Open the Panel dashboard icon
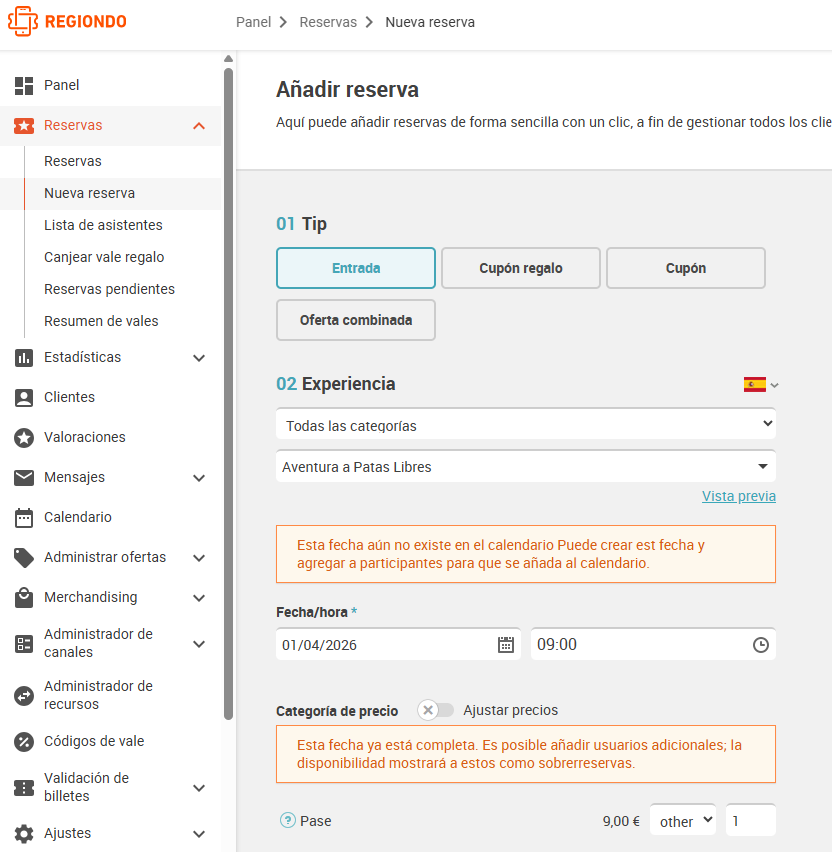Screen dimensions: 832x852 coord(24,86)
